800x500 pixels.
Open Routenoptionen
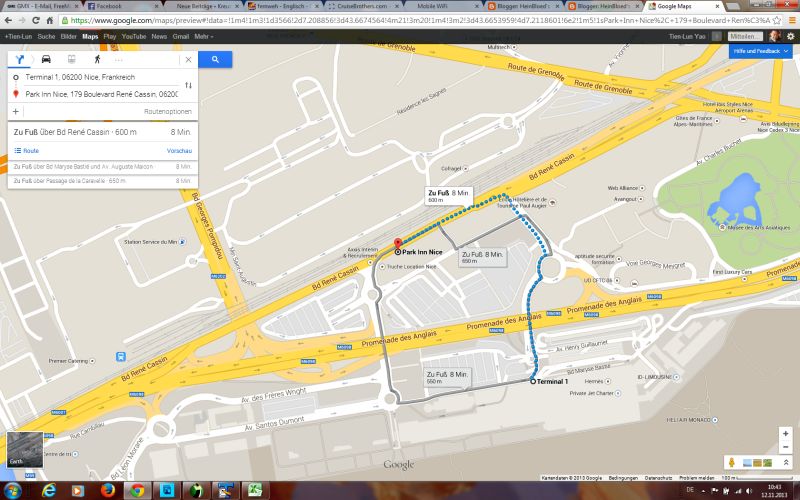(168, 111)
